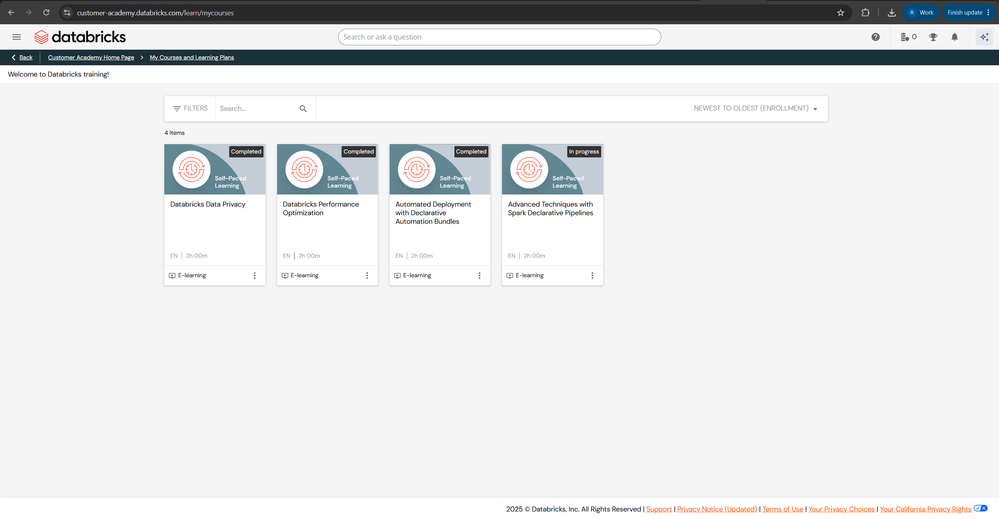Open Databricks Performance Optimization thumbnail
The height and width of the screenshot is (519, 999).
[327, 169]
